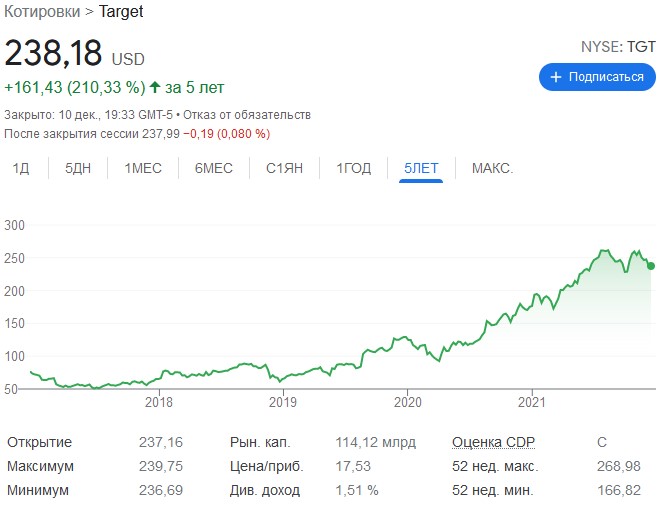665x506 pixels.
Task: Click the 150 y-axis label
Action: [14, 323]
